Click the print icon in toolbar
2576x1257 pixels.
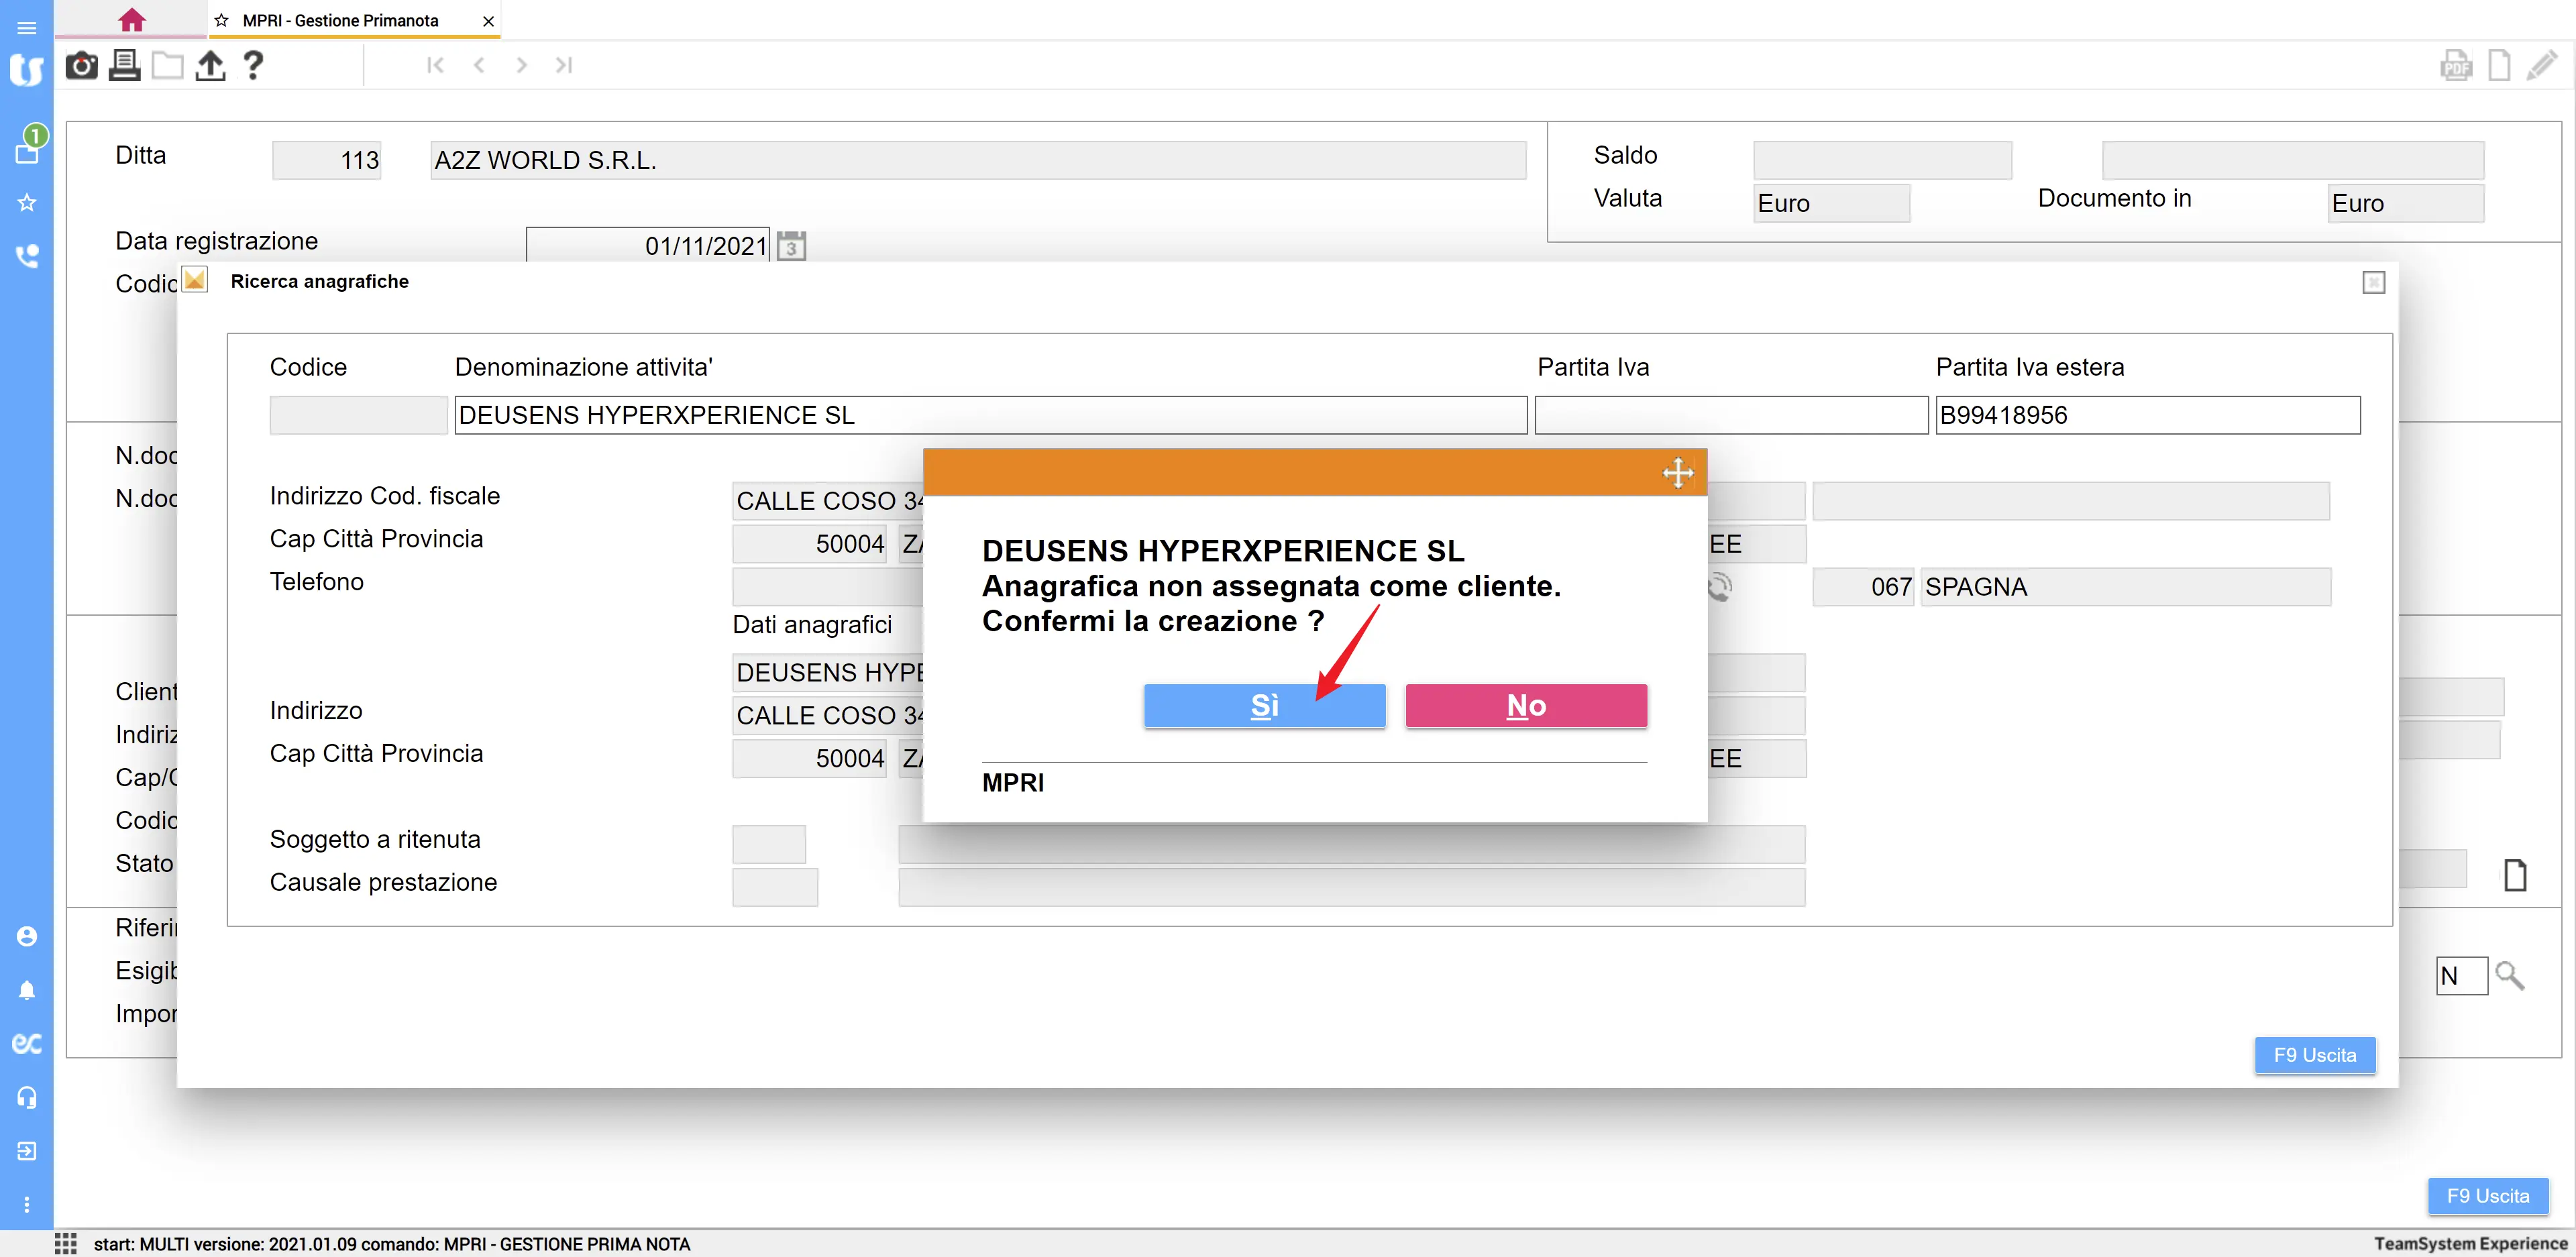click(x=124, y=66)
